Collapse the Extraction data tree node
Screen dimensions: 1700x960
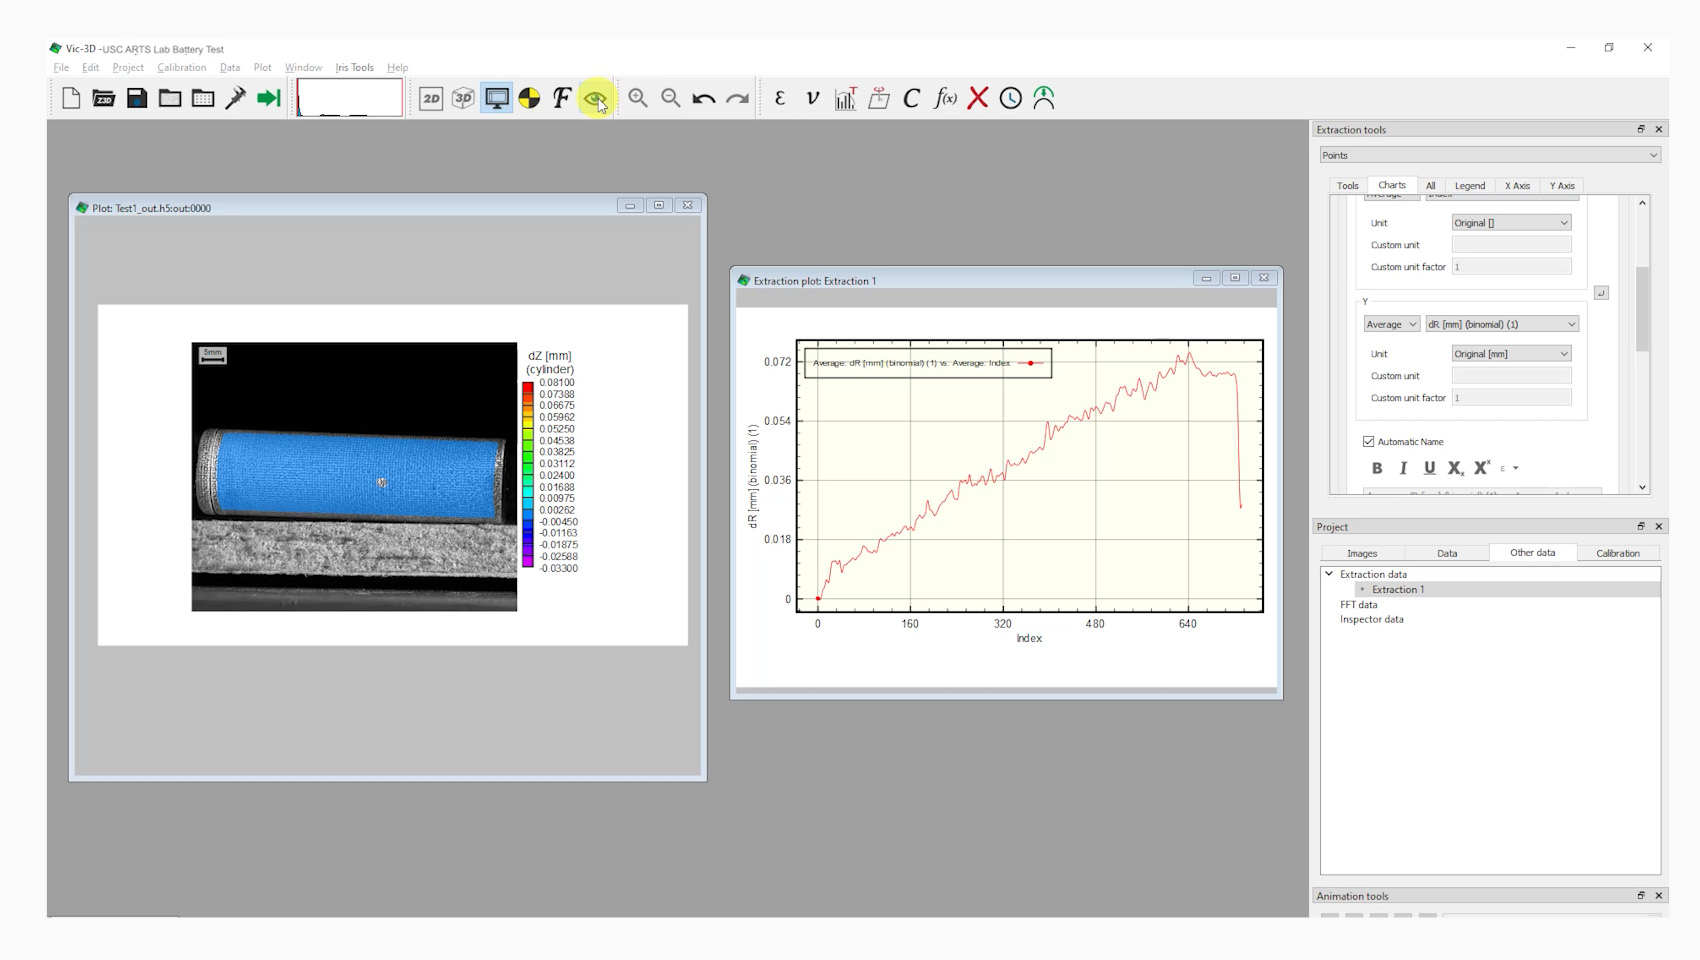click(1329, 574)
